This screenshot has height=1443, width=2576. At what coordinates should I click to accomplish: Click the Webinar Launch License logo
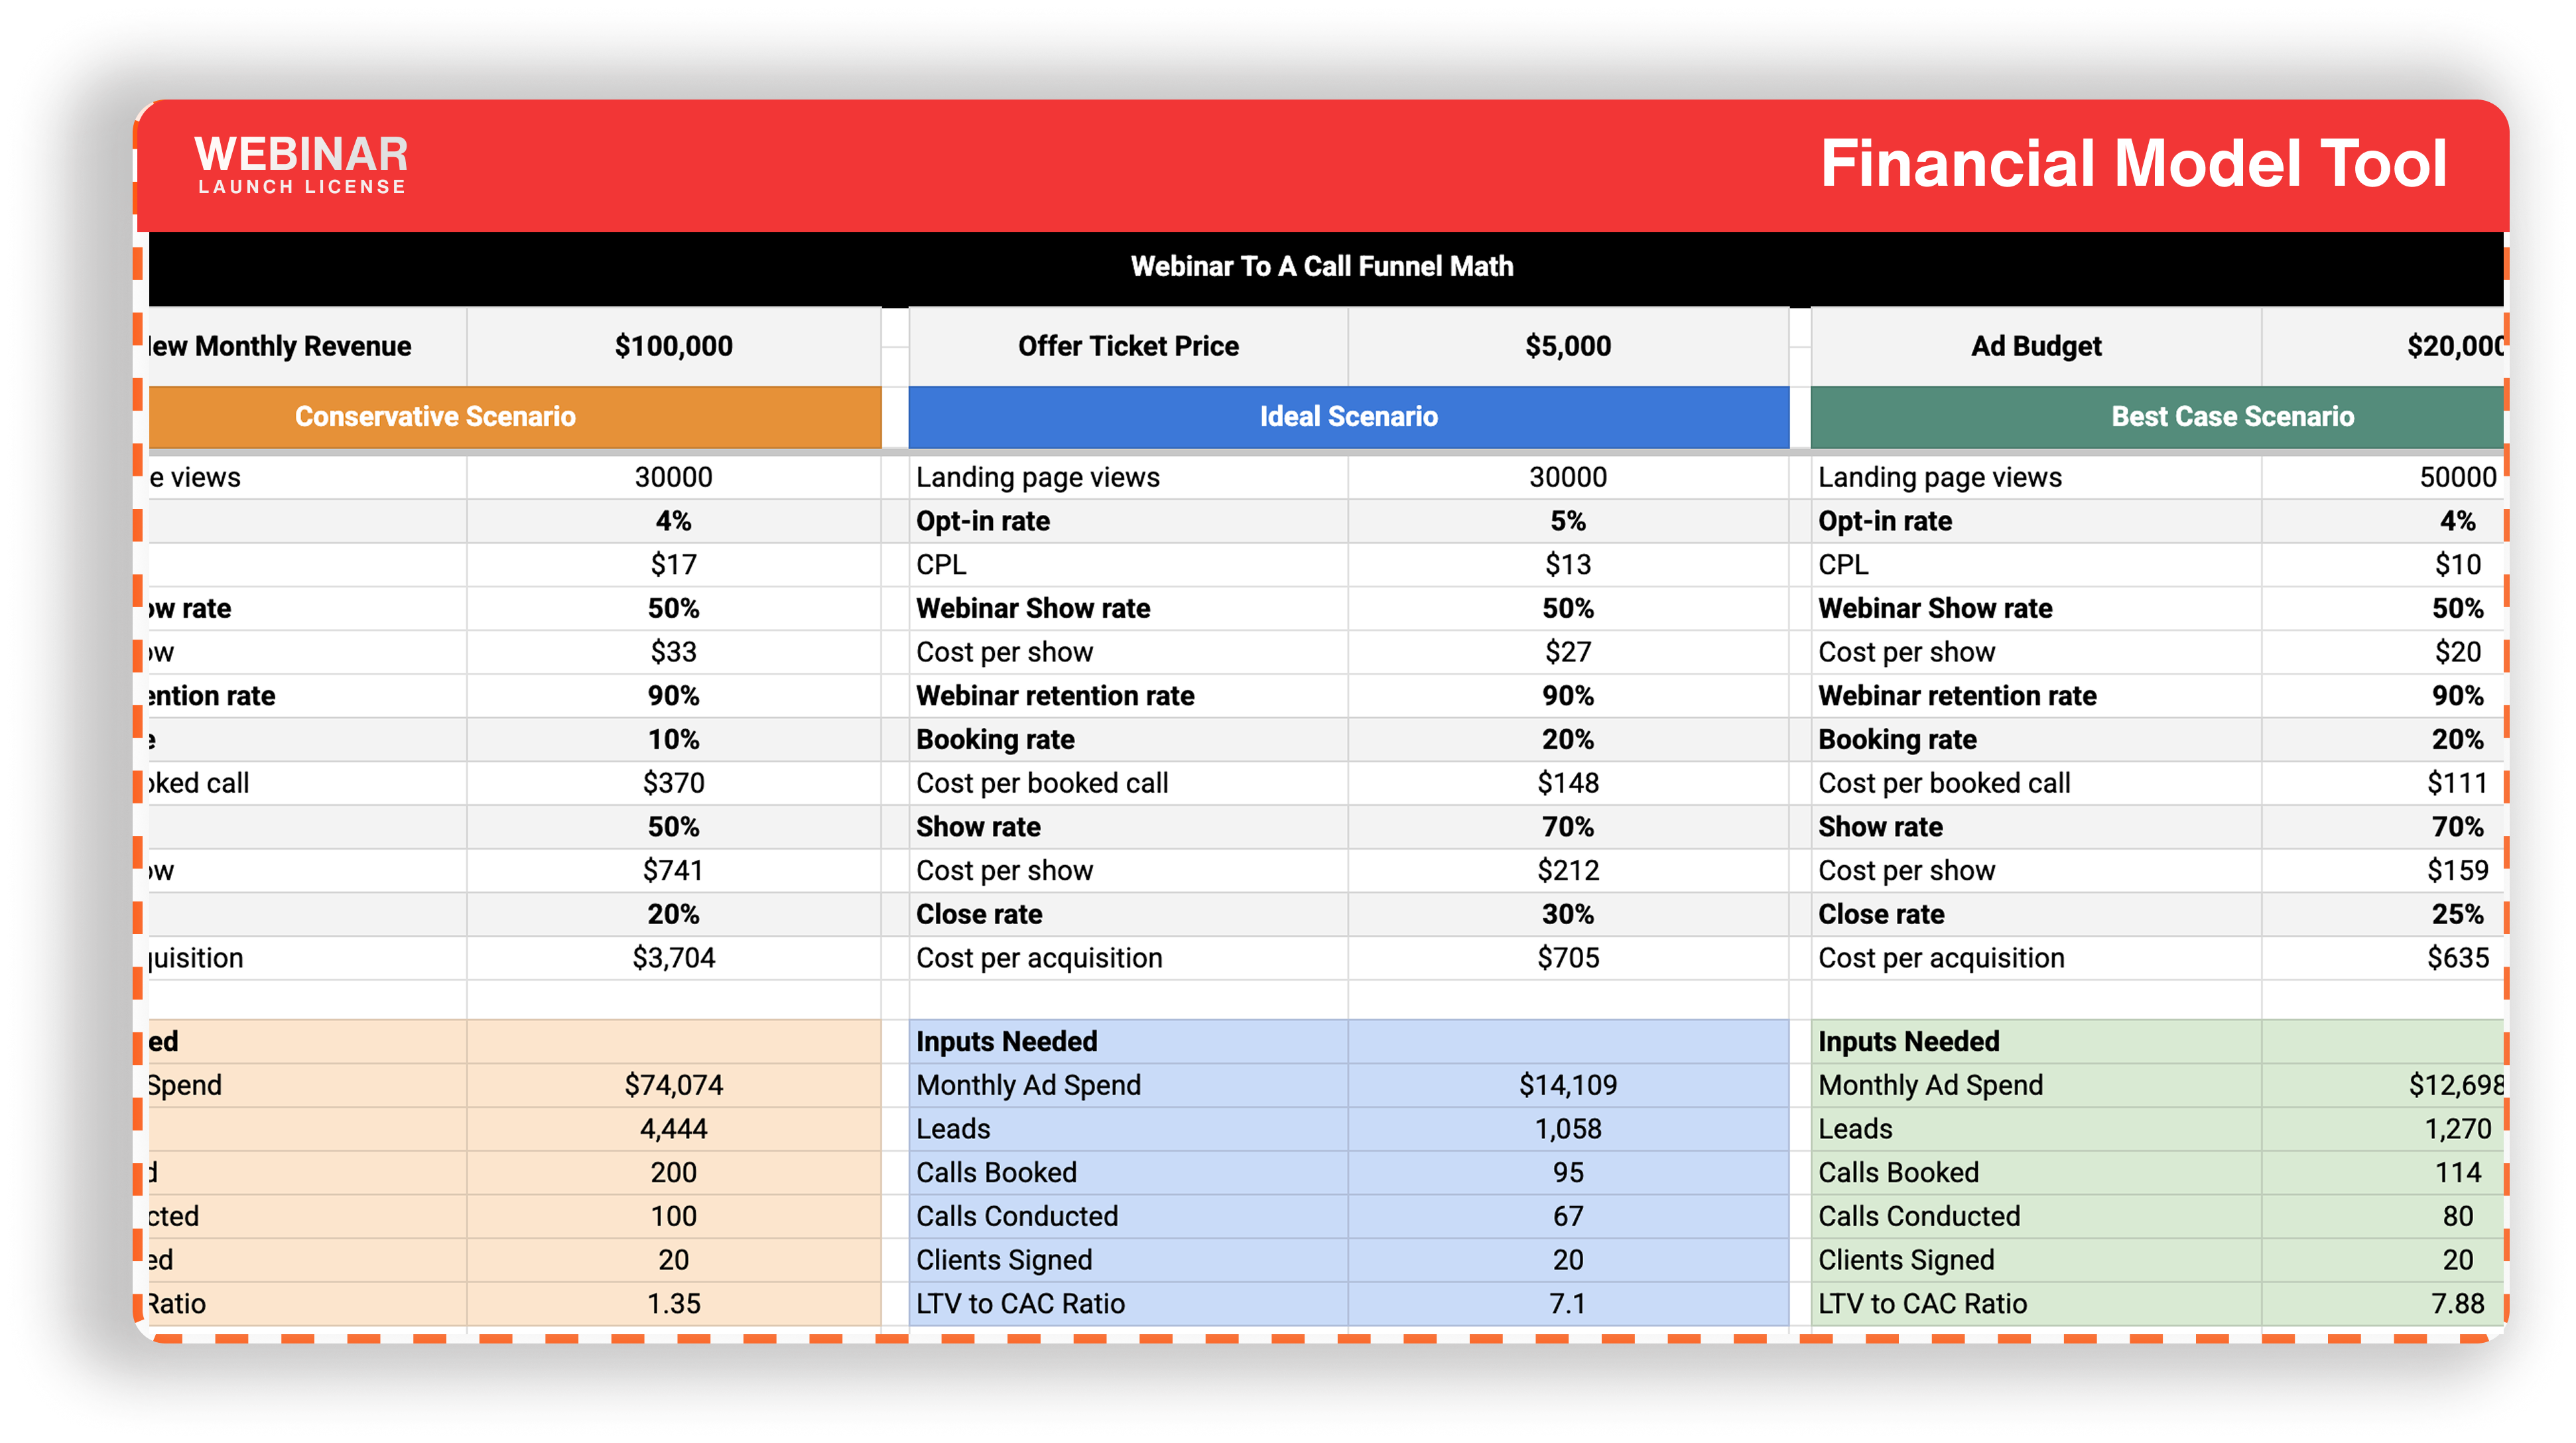[301, 164]
